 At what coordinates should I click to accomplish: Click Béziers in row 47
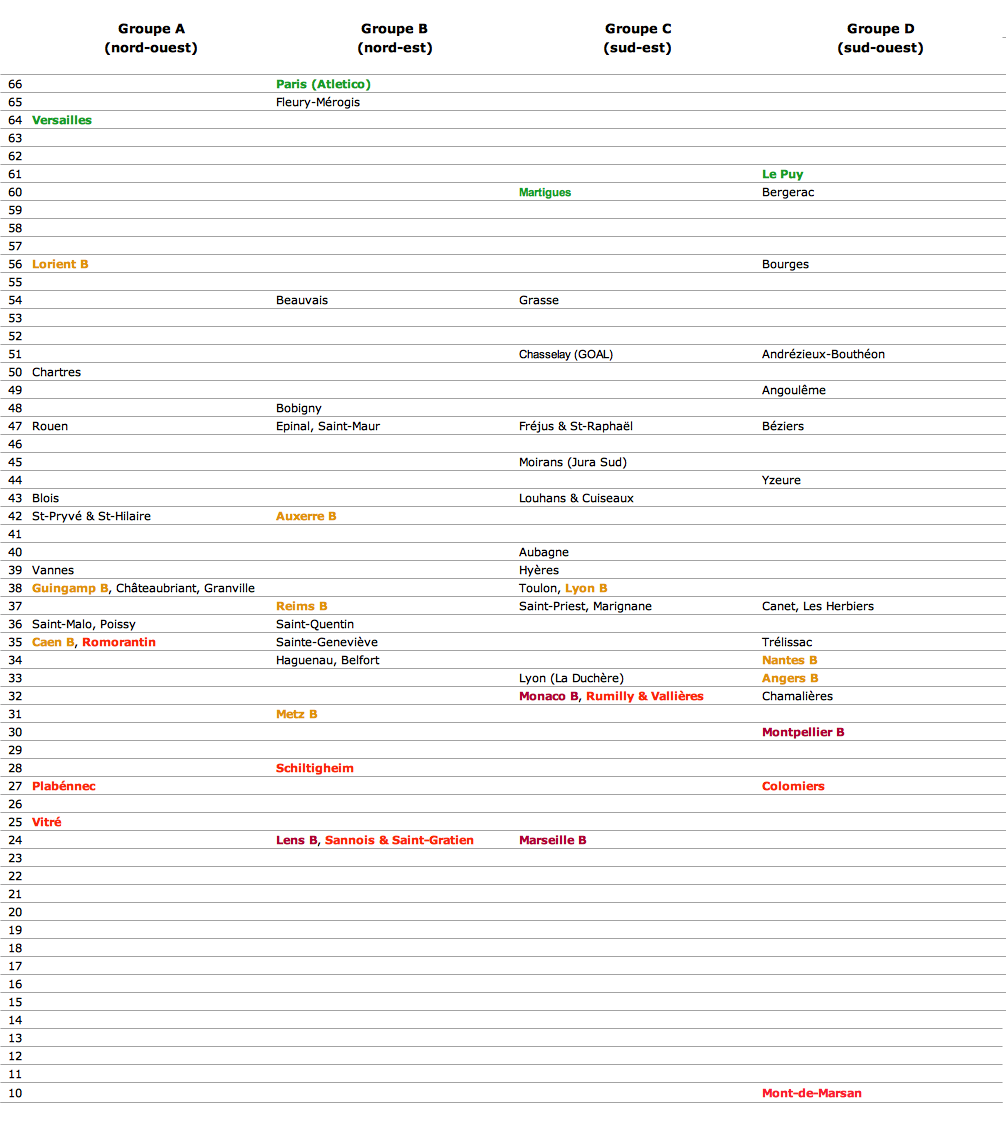tap(783, 426)
